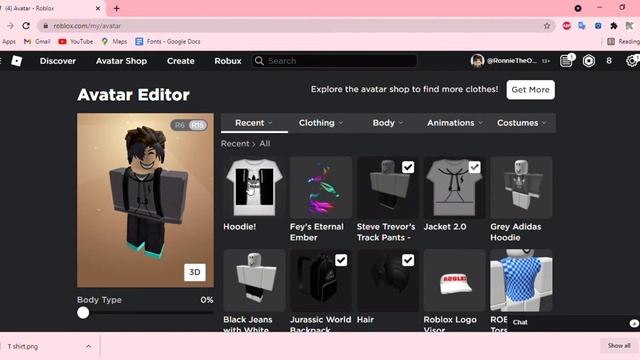Screen dimensions: 640x360
Task: Open the Avatar Shop page
Action: pos(121,61)
